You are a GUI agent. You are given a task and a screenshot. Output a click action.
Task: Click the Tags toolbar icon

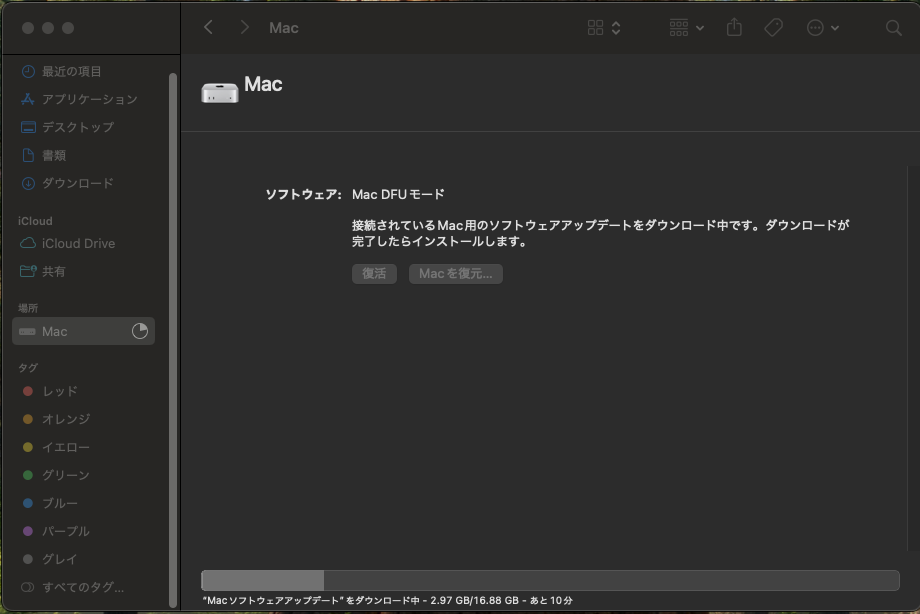(x=773, y=28)
